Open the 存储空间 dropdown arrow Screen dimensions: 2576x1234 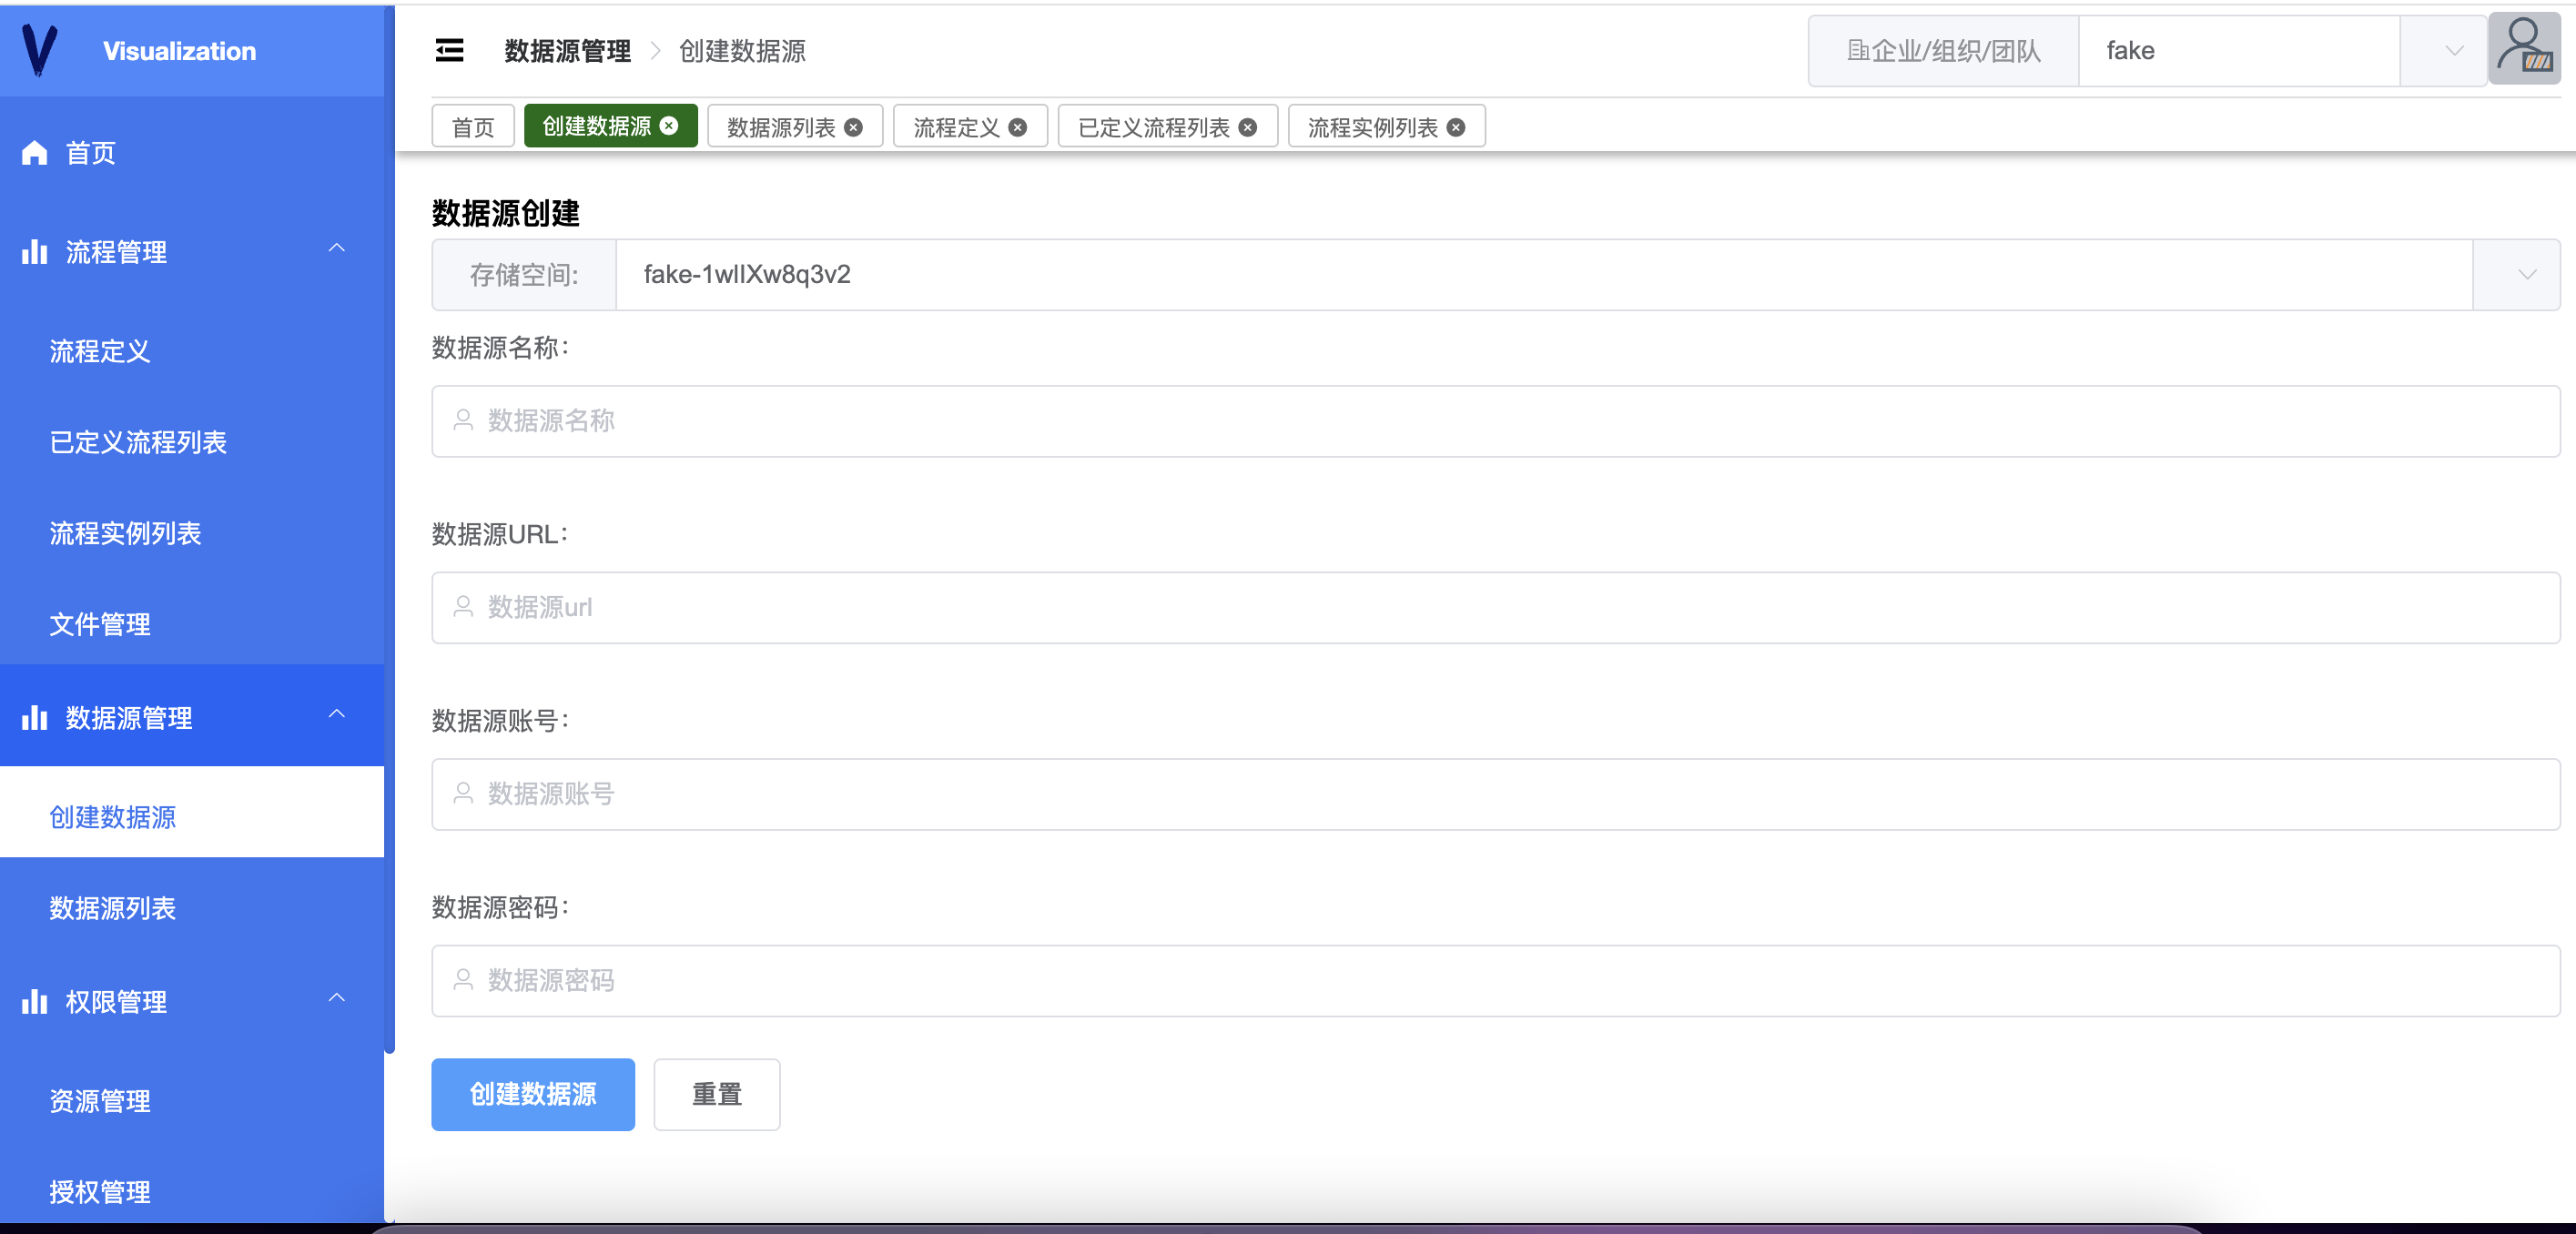pos(2526,274)
